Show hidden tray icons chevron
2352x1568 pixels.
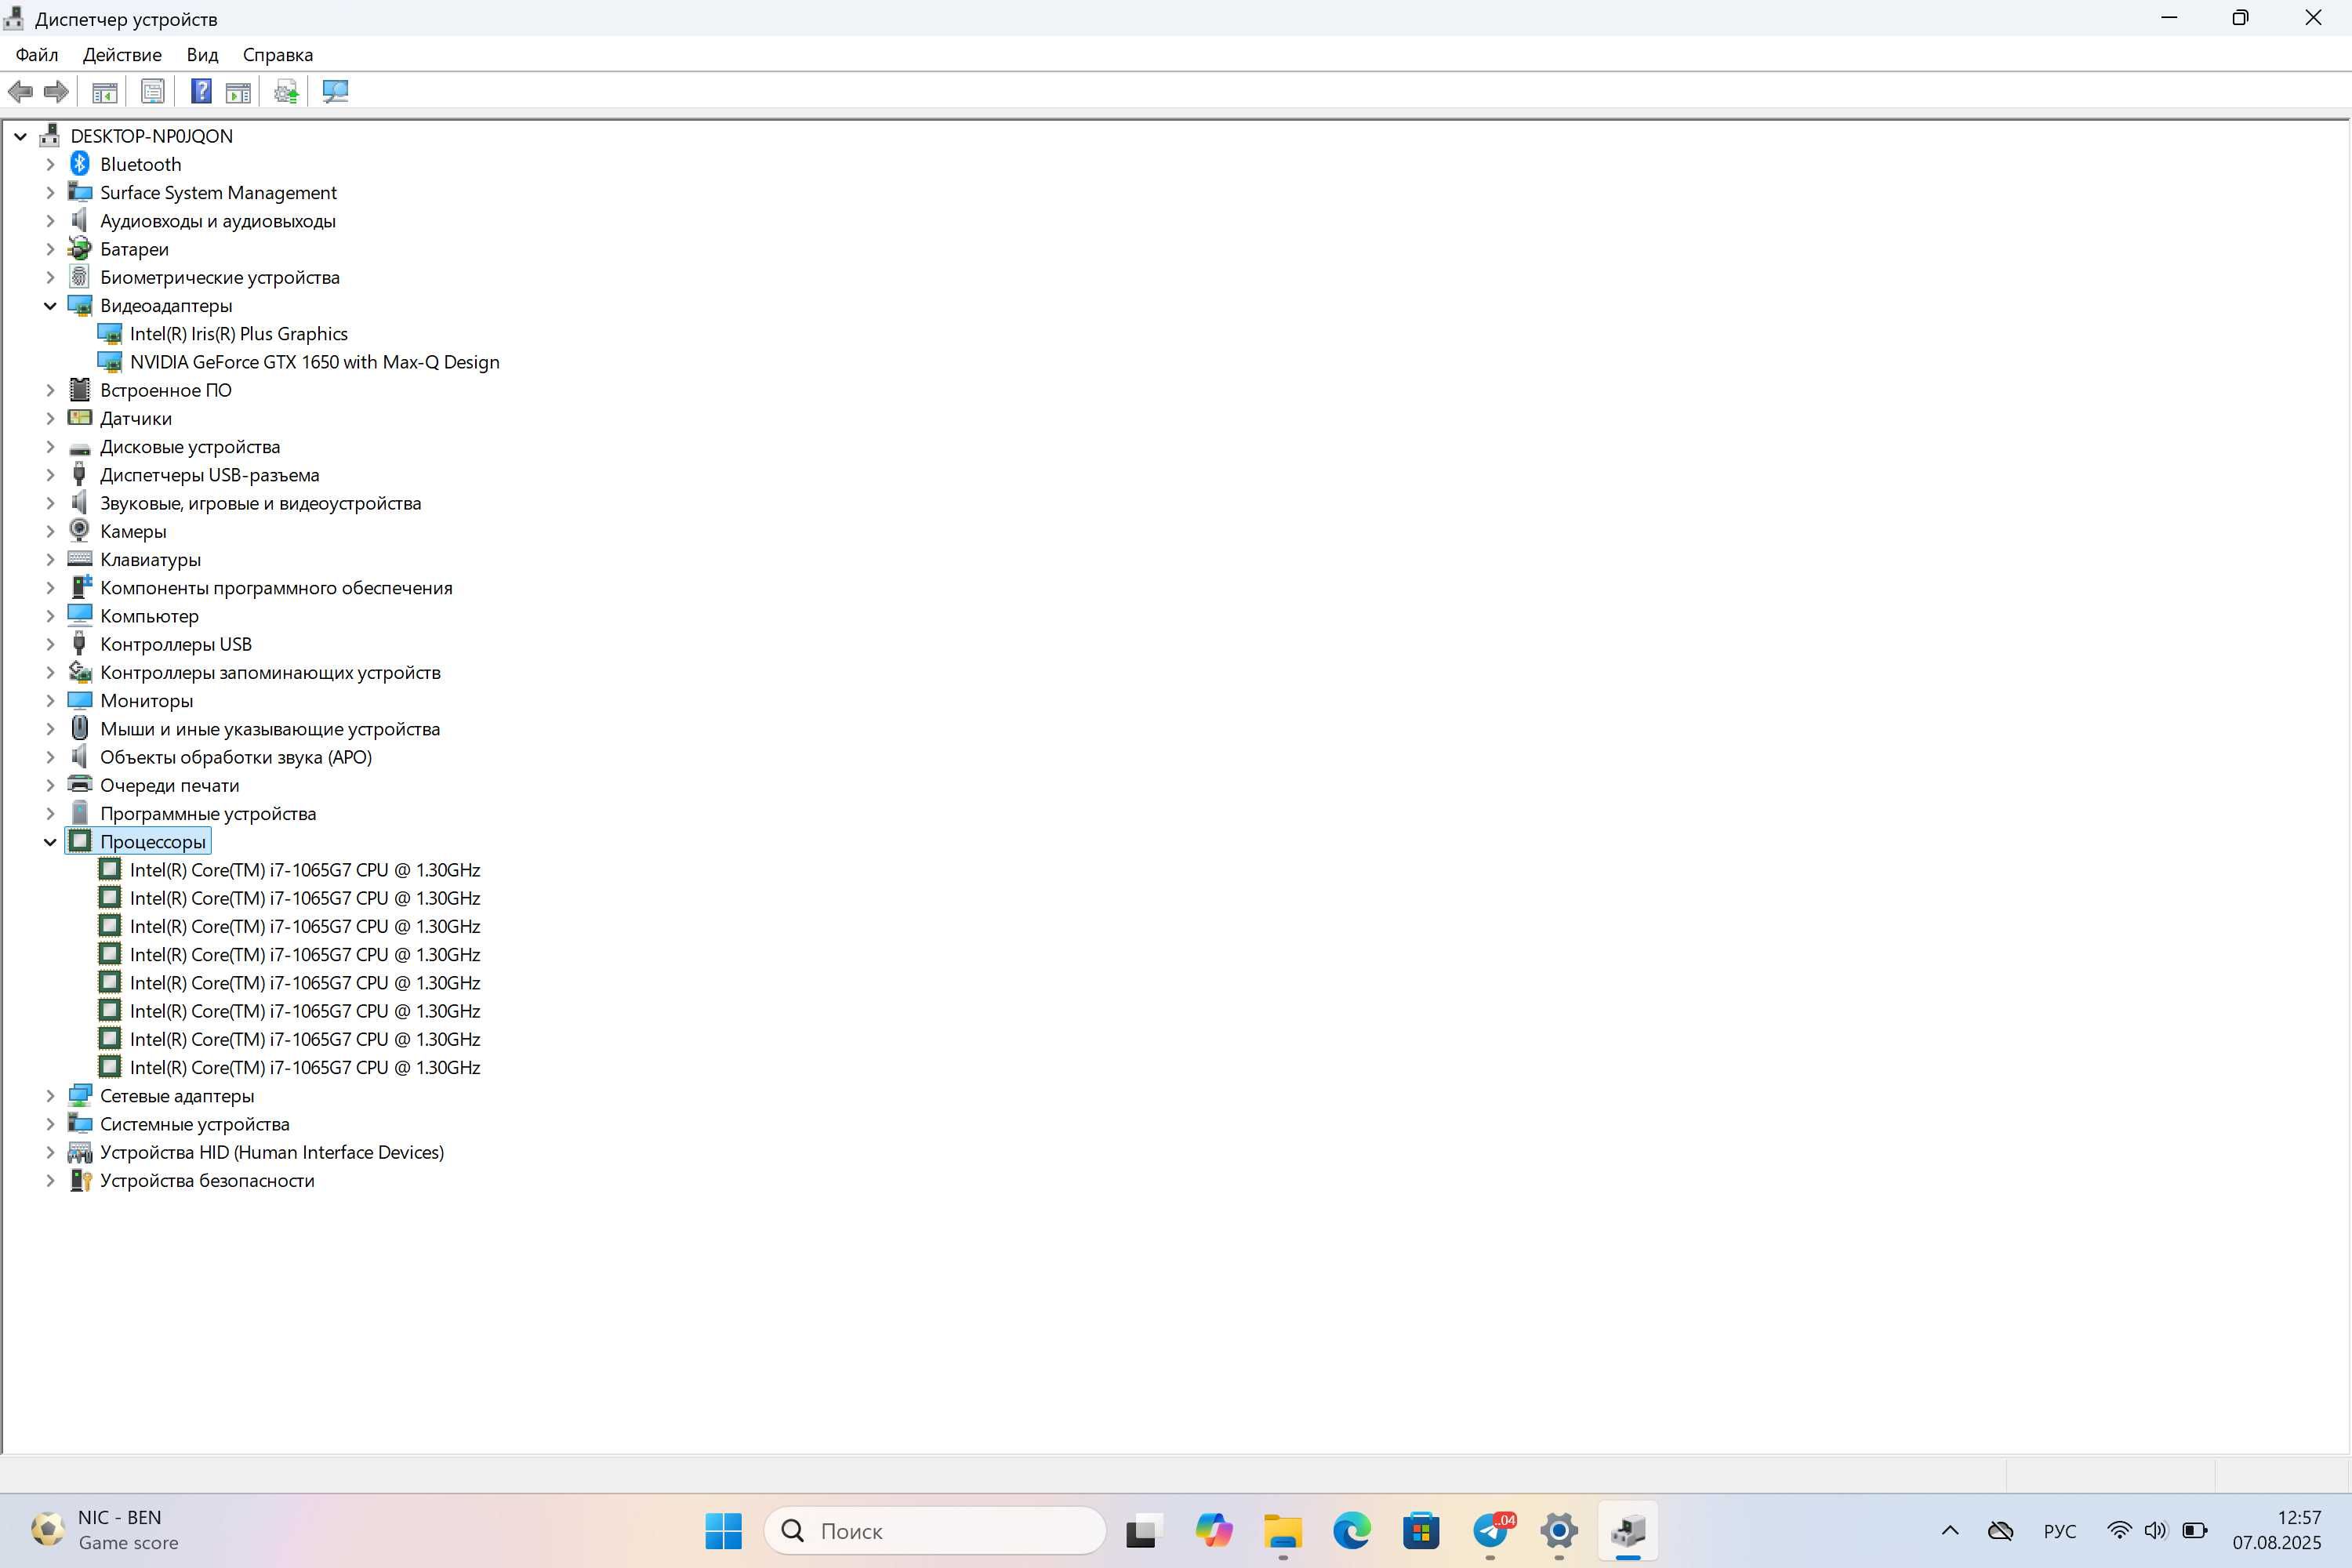(x=1949, y=1530)
